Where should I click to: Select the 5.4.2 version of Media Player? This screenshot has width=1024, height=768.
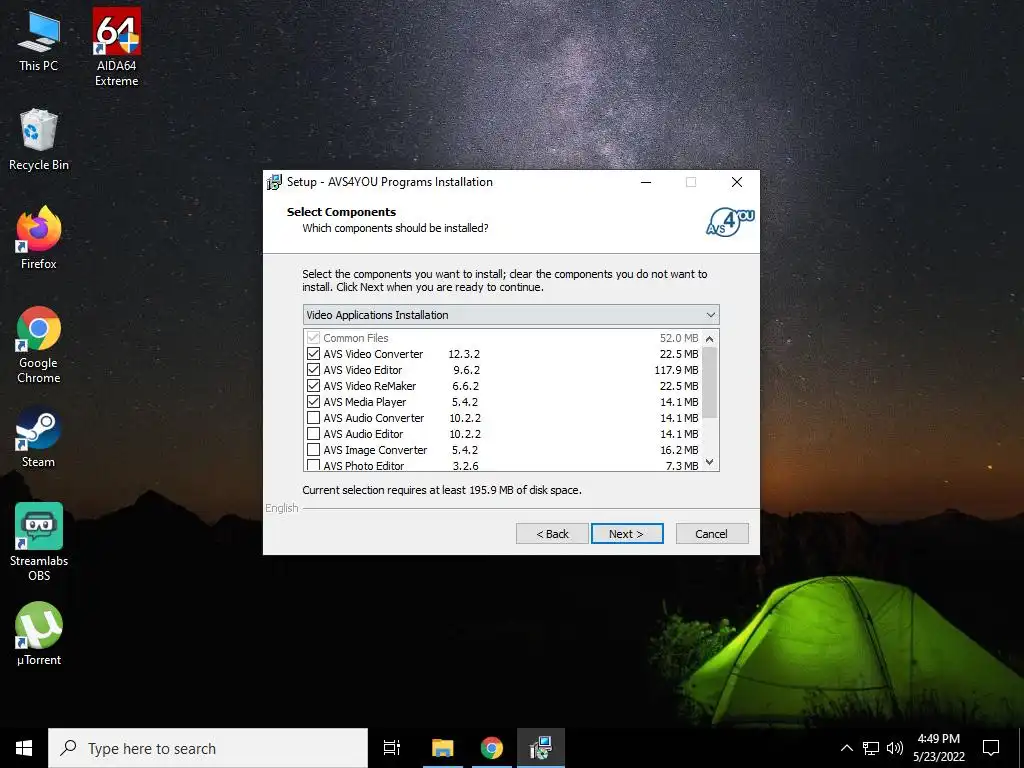click(465, 402)
